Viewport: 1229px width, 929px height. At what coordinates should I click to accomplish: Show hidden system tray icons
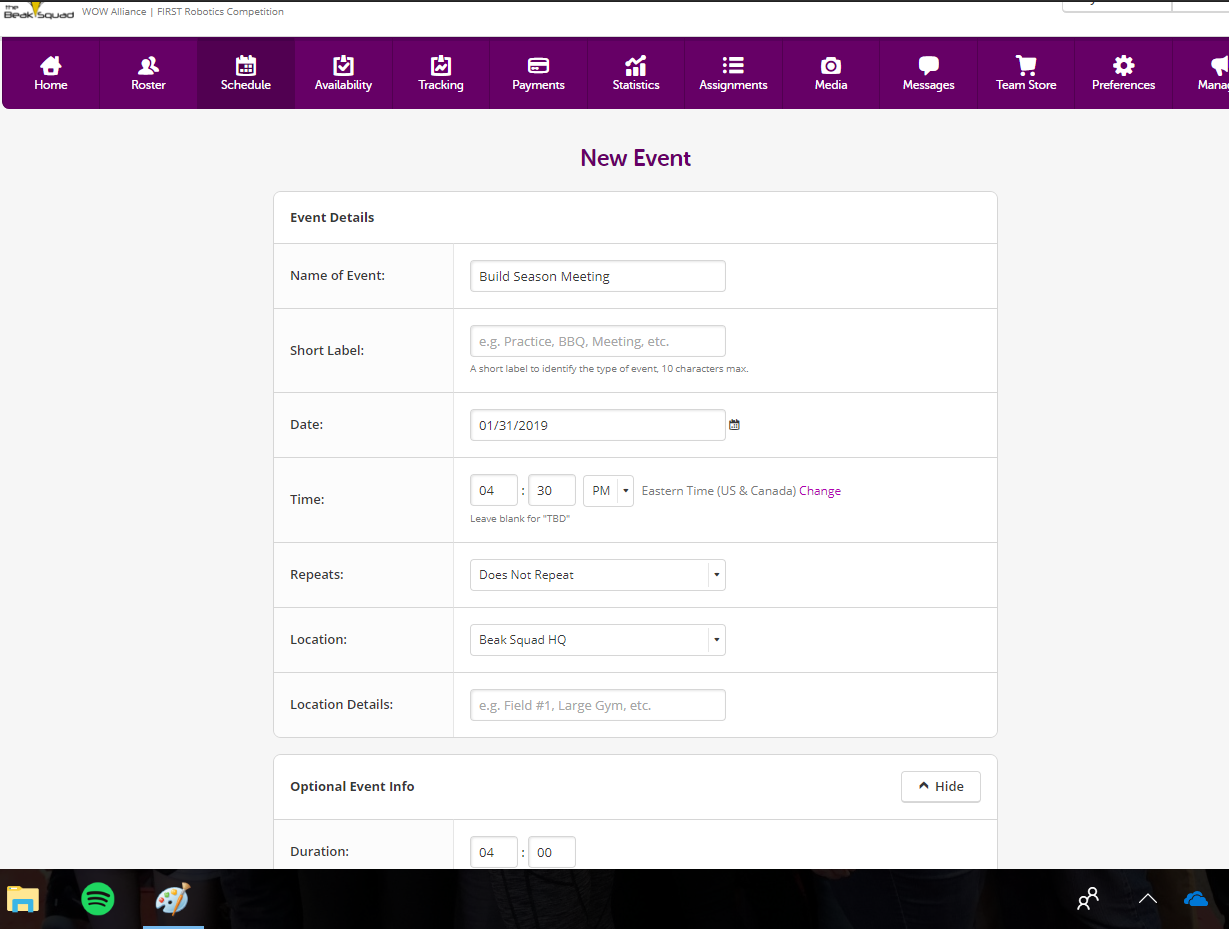(x=1148, y=899)
